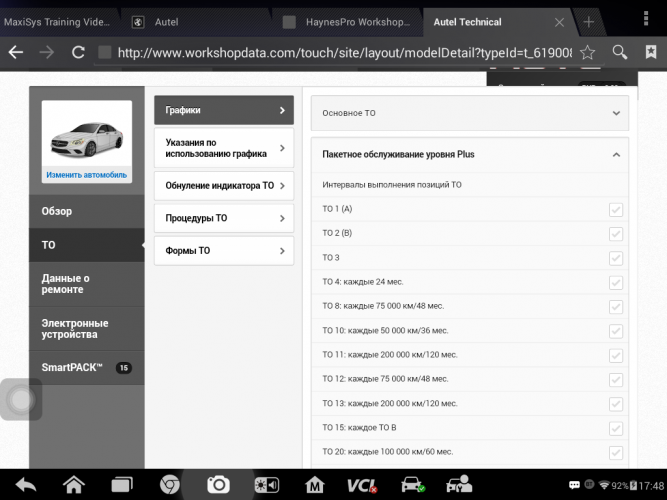Open Указания по использованию графика

point(224,148)
